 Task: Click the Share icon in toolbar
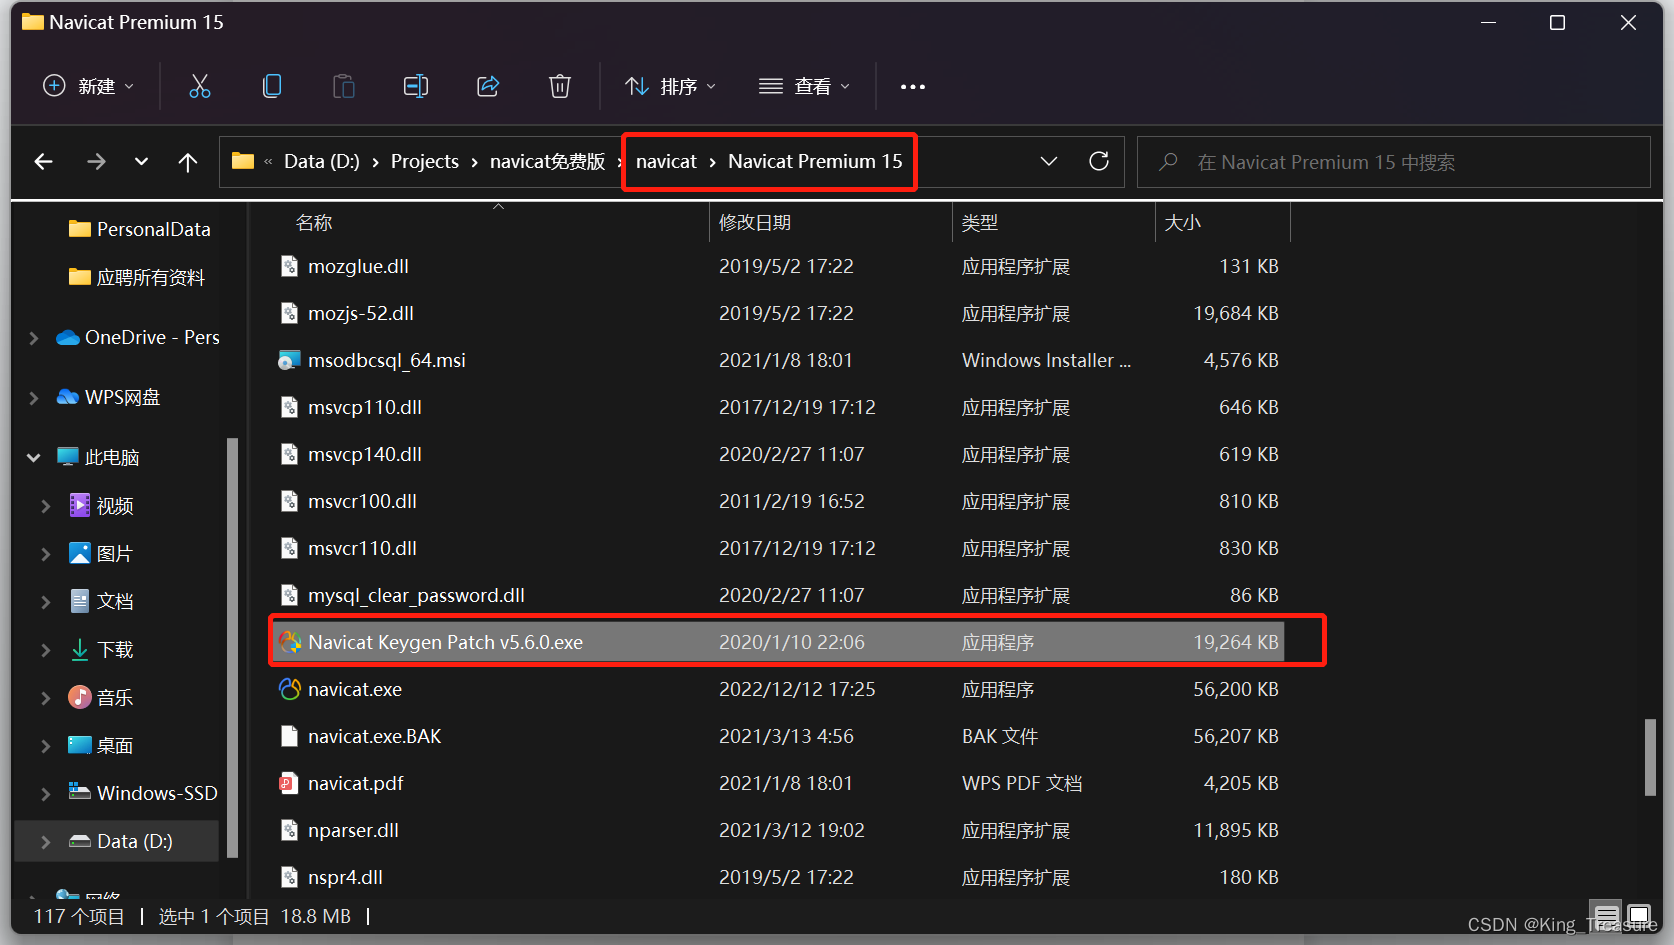(x=488, y=86)
